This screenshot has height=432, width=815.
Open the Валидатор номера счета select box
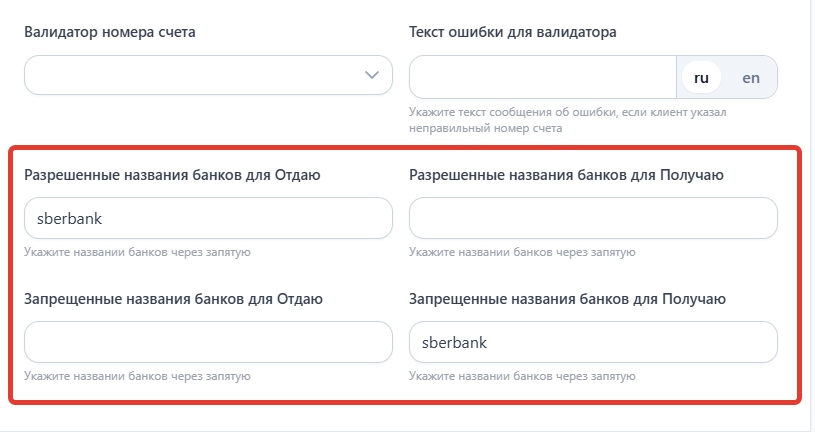tap(200, 75)
